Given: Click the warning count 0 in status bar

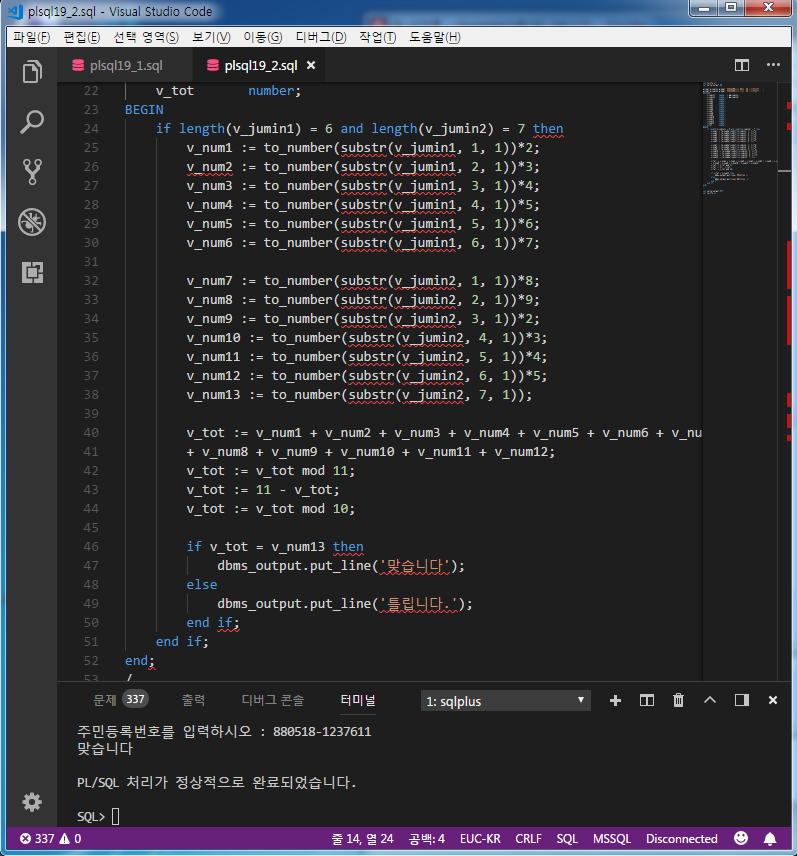Looking at the screenshot, I should pos(70,839).
